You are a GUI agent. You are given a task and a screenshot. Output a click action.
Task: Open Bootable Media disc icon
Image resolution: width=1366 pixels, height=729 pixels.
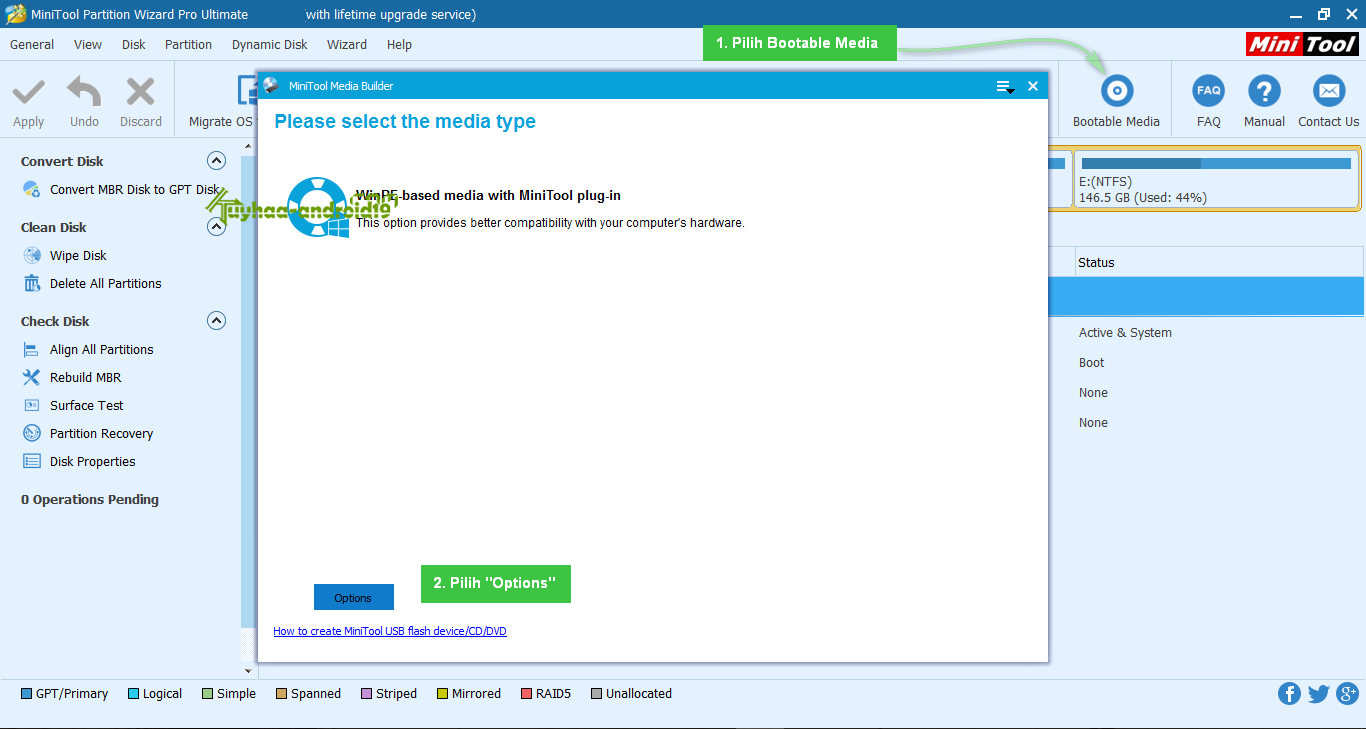coord(1116,91)
